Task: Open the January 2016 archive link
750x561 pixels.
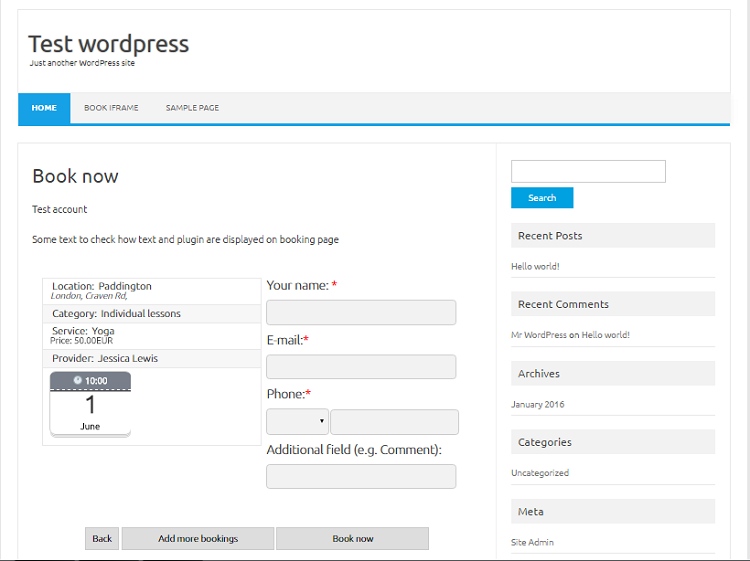Action: [538, 404]
